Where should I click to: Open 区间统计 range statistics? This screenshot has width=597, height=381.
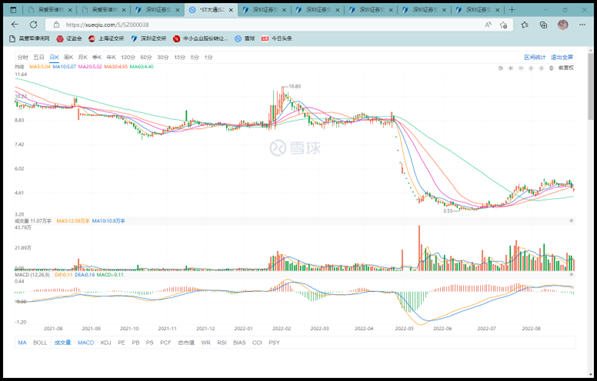535,57
